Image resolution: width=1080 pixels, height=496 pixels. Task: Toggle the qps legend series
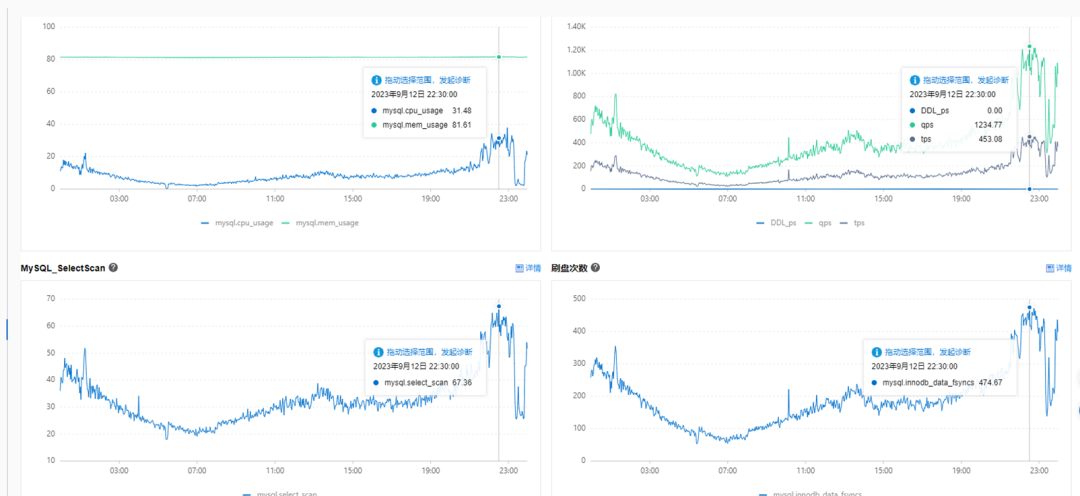[x=818, y=223]
